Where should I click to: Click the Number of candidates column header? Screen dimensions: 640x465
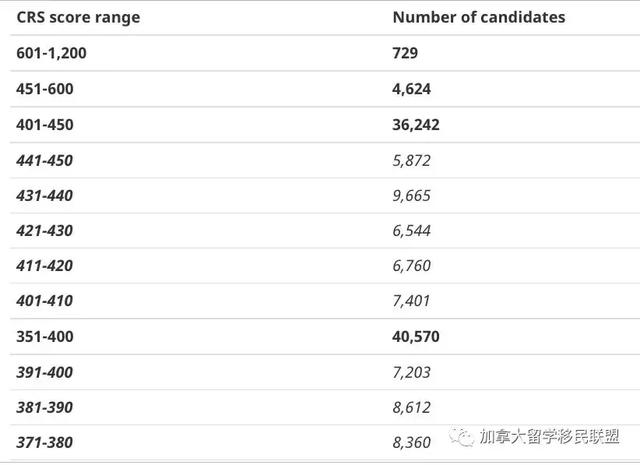coord(479,17)
